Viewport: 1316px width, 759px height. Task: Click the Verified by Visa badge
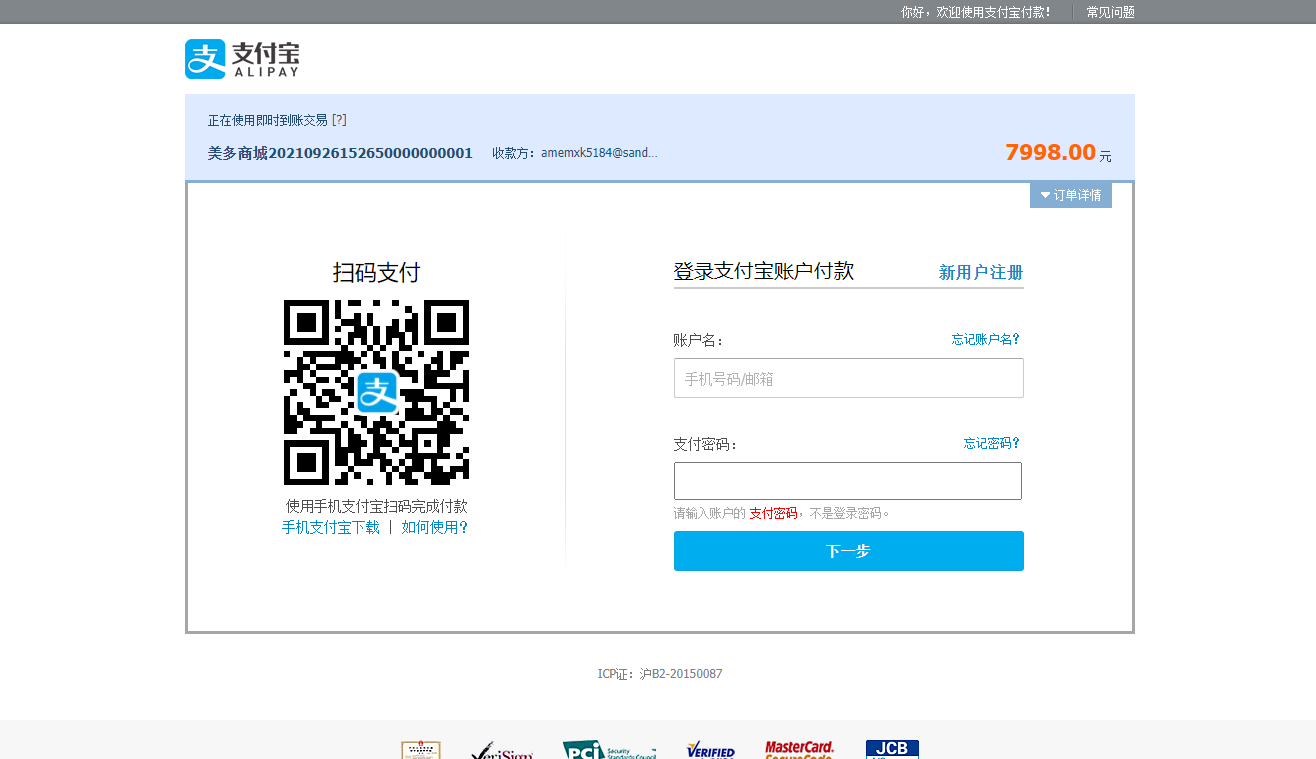point(710,750)
